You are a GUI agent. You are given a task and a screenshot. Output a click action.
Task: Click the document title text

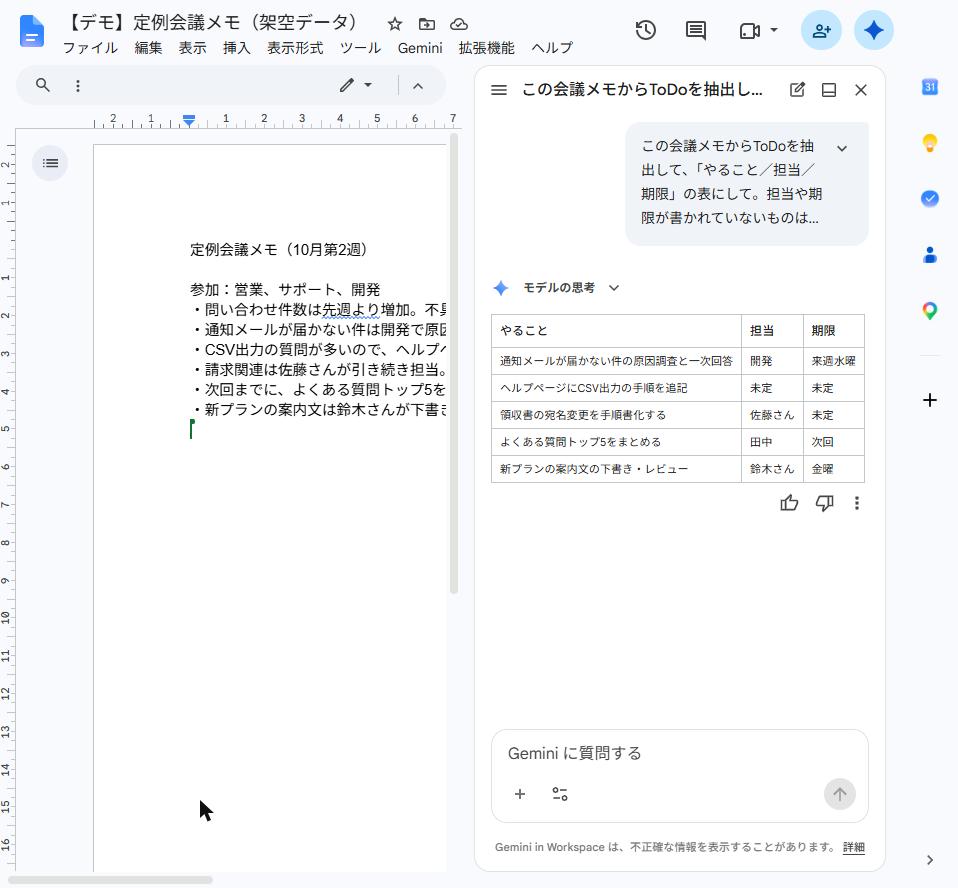click(213, 23)
